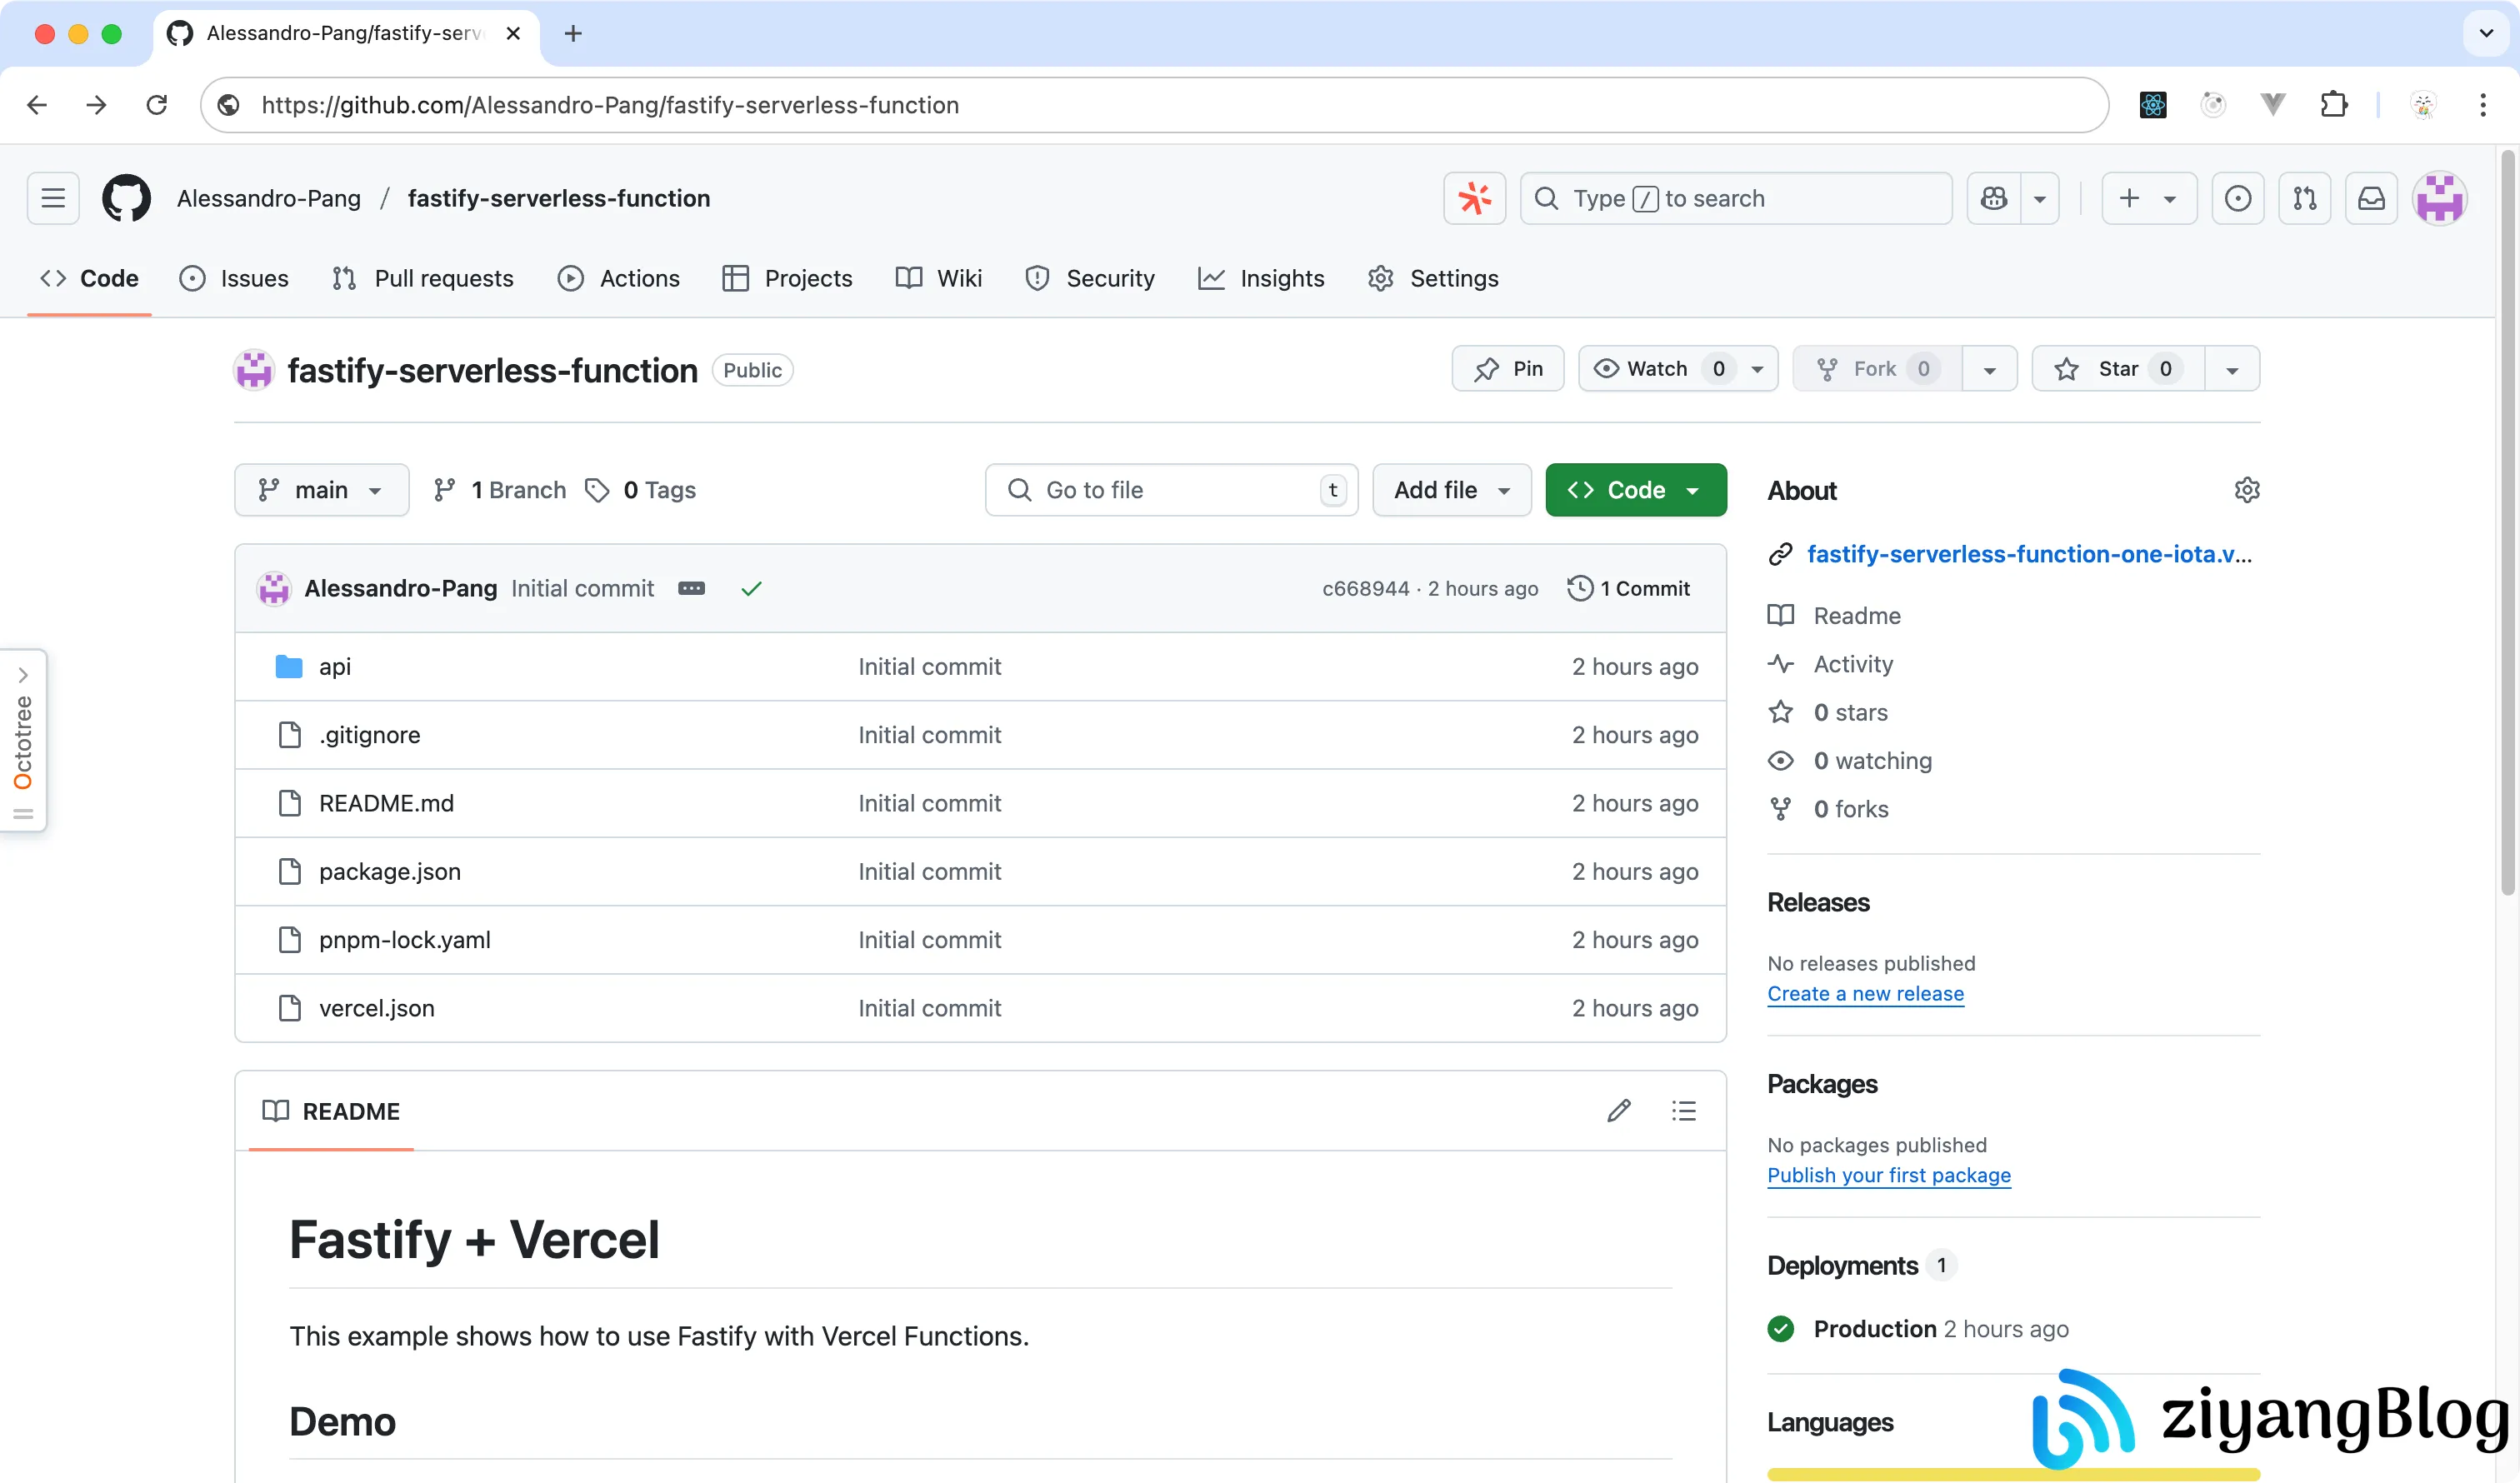Click Publish your first package
The width and height of the screenshot is (2520, 1483).
(x=1889, y=1176)
